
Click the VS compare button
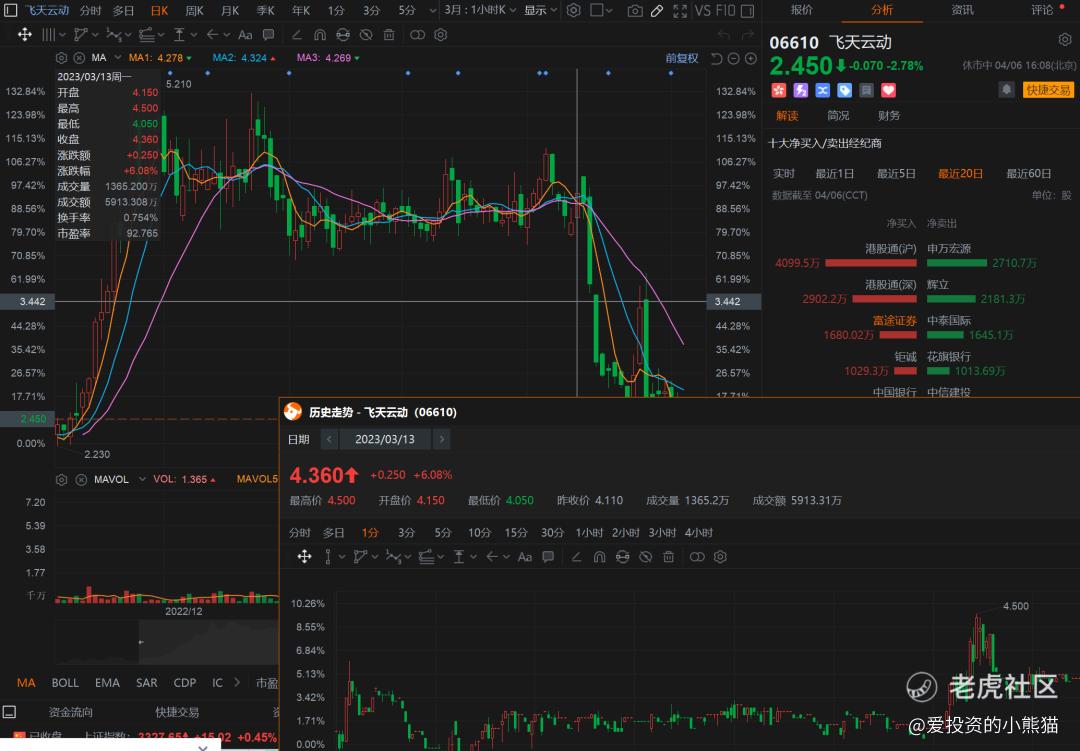pyautogui.click(x=703, y=10)
